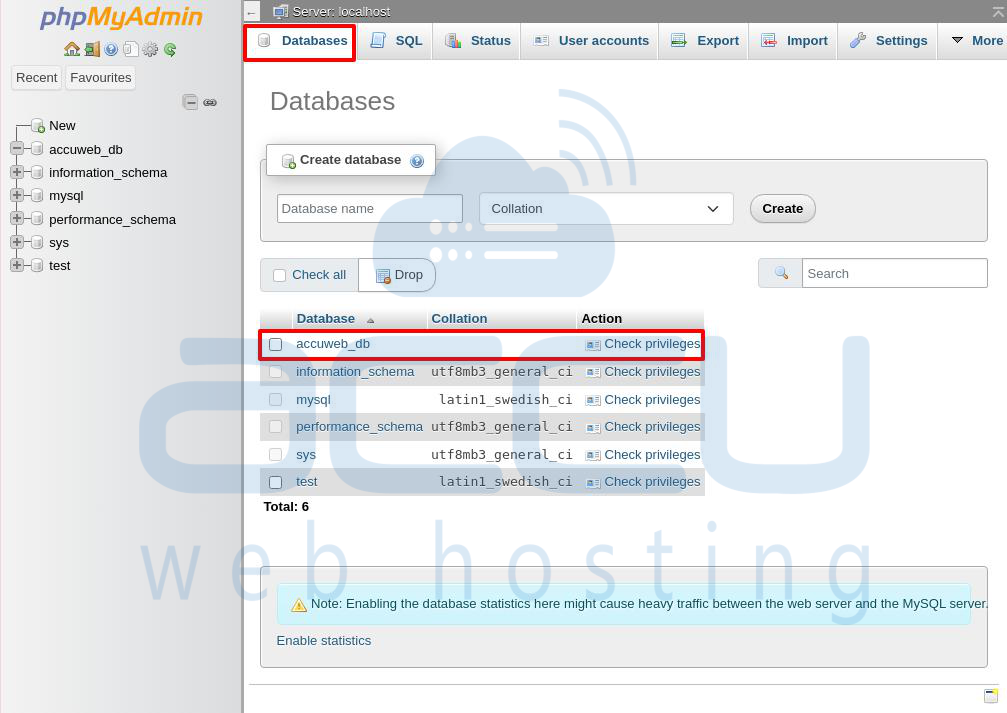Expand the mysql tree node
The image size is (1007, 713).
17,195
